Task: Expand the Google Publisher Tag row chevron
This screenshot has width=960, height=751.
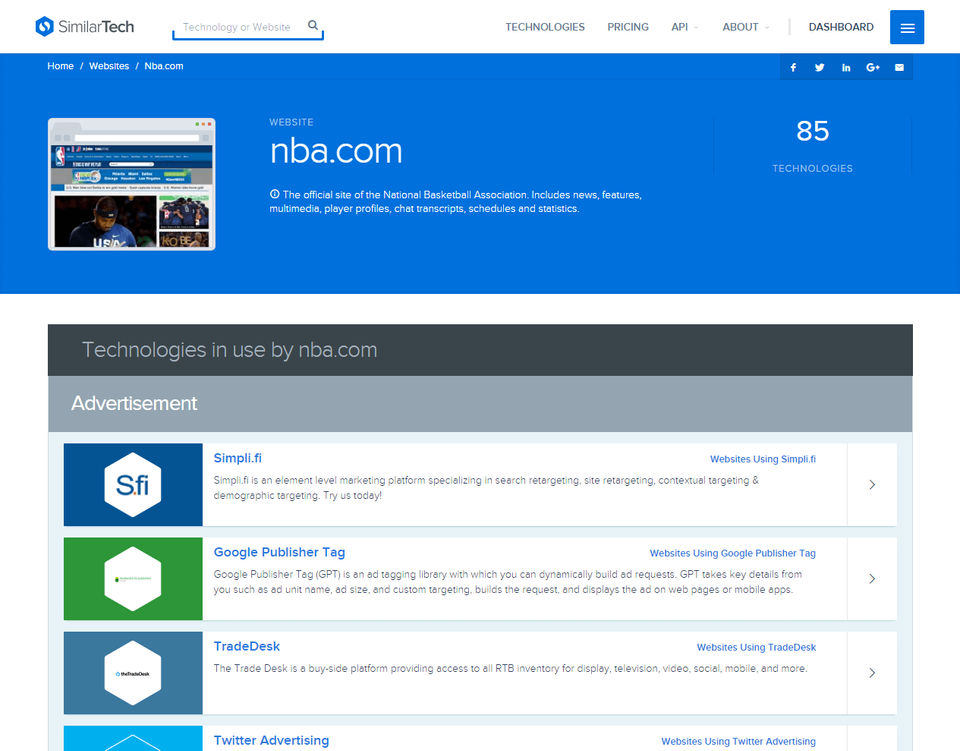Action: coord(872,579)
